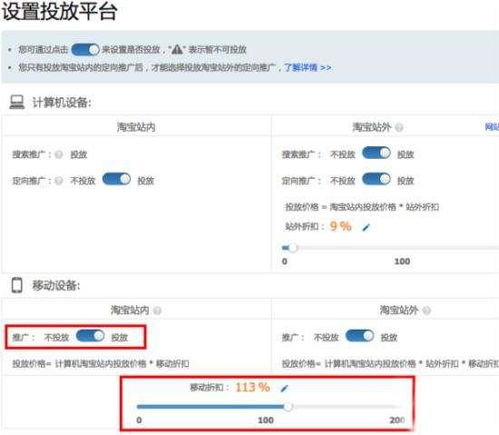This screenshot has height=435, width=499.
Task: Click the 站外折扣 slider handle
Action: [292, 248]
